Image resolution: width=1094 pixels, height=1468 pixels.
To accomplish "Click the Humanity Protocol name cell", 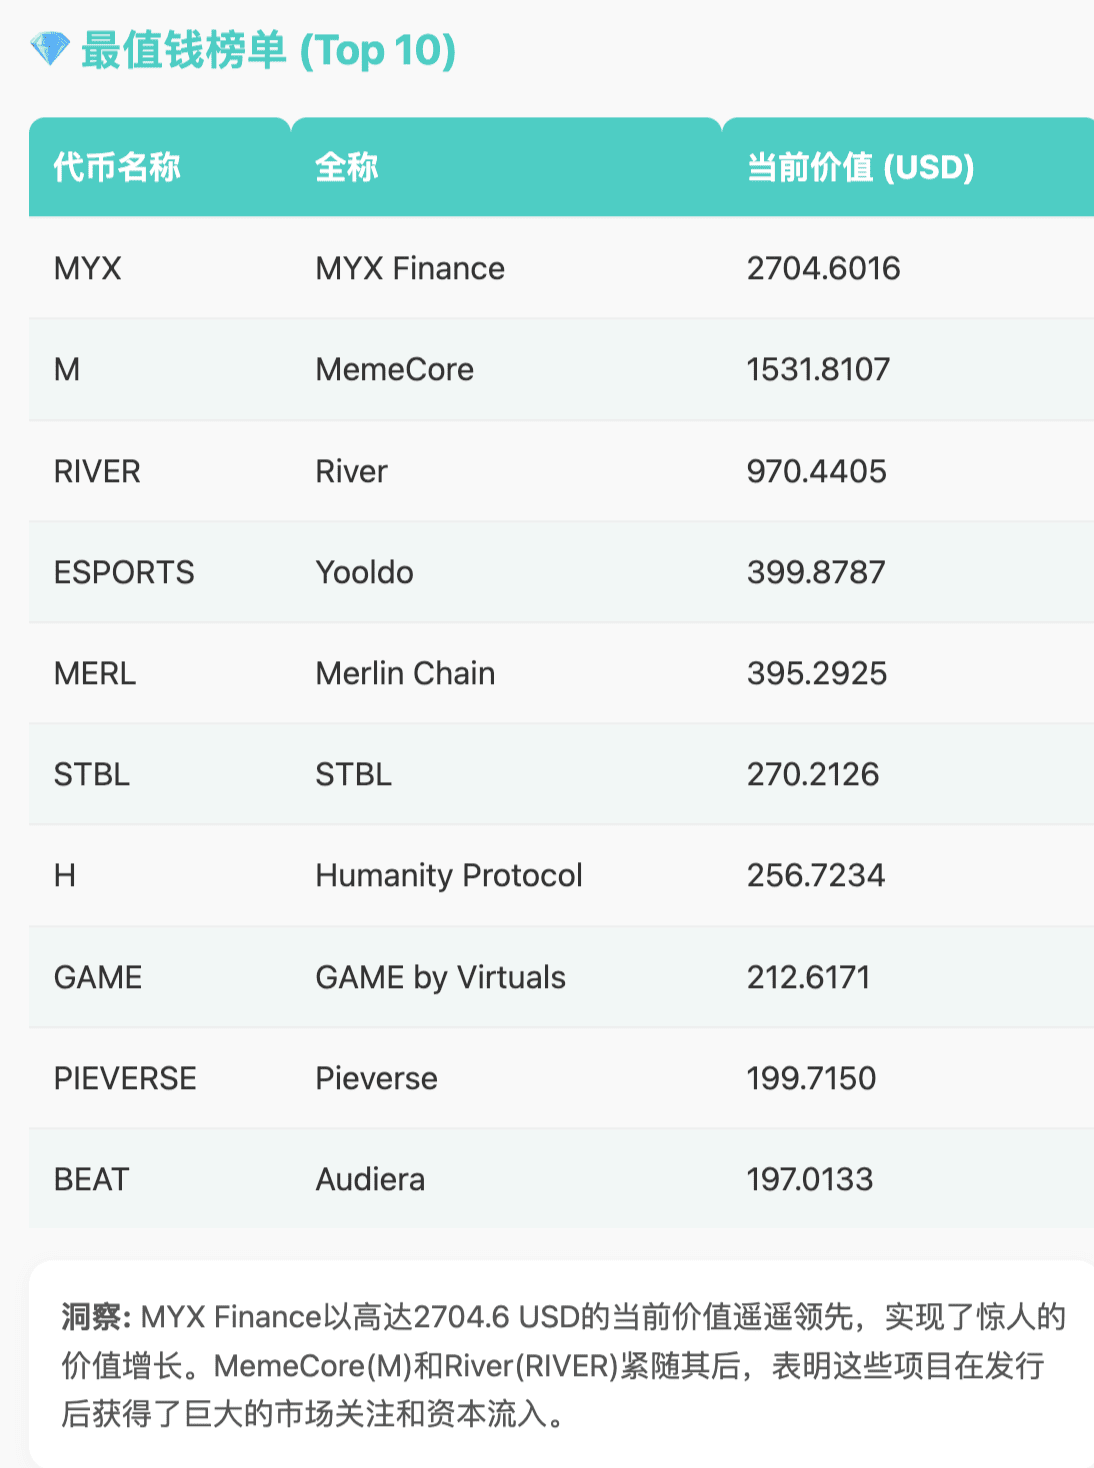I will (x=449, y=876).
